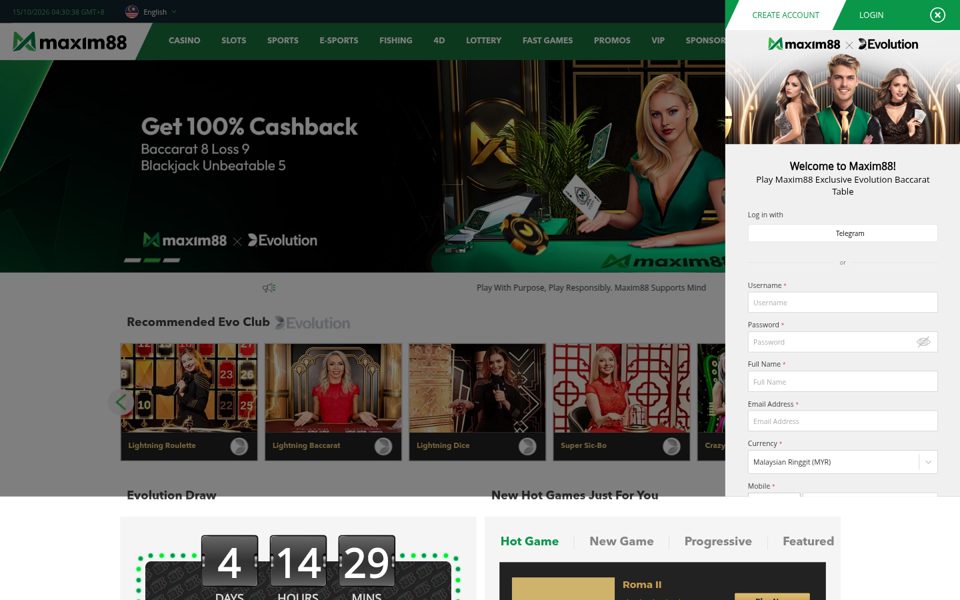Open the Promos menu
960x600 pixels.
pyautogui.click(x=612, y=40)
